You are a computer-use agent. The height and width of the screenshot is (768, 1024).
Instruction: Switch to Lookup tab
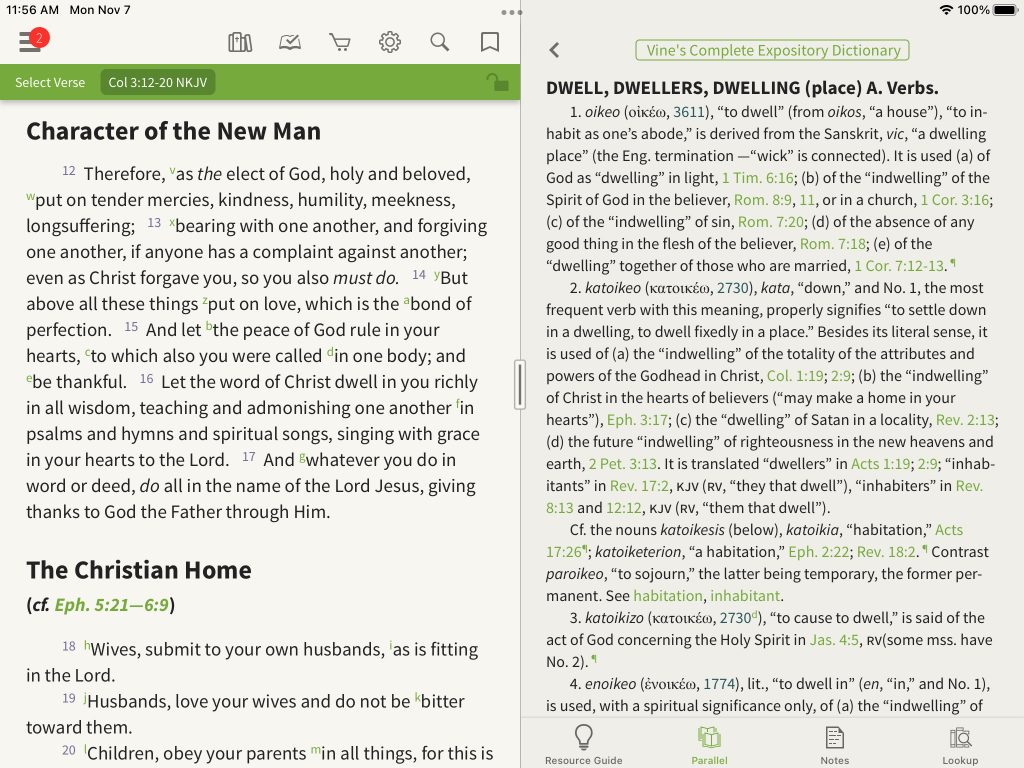pyautogui.click(x=960, y=744)
